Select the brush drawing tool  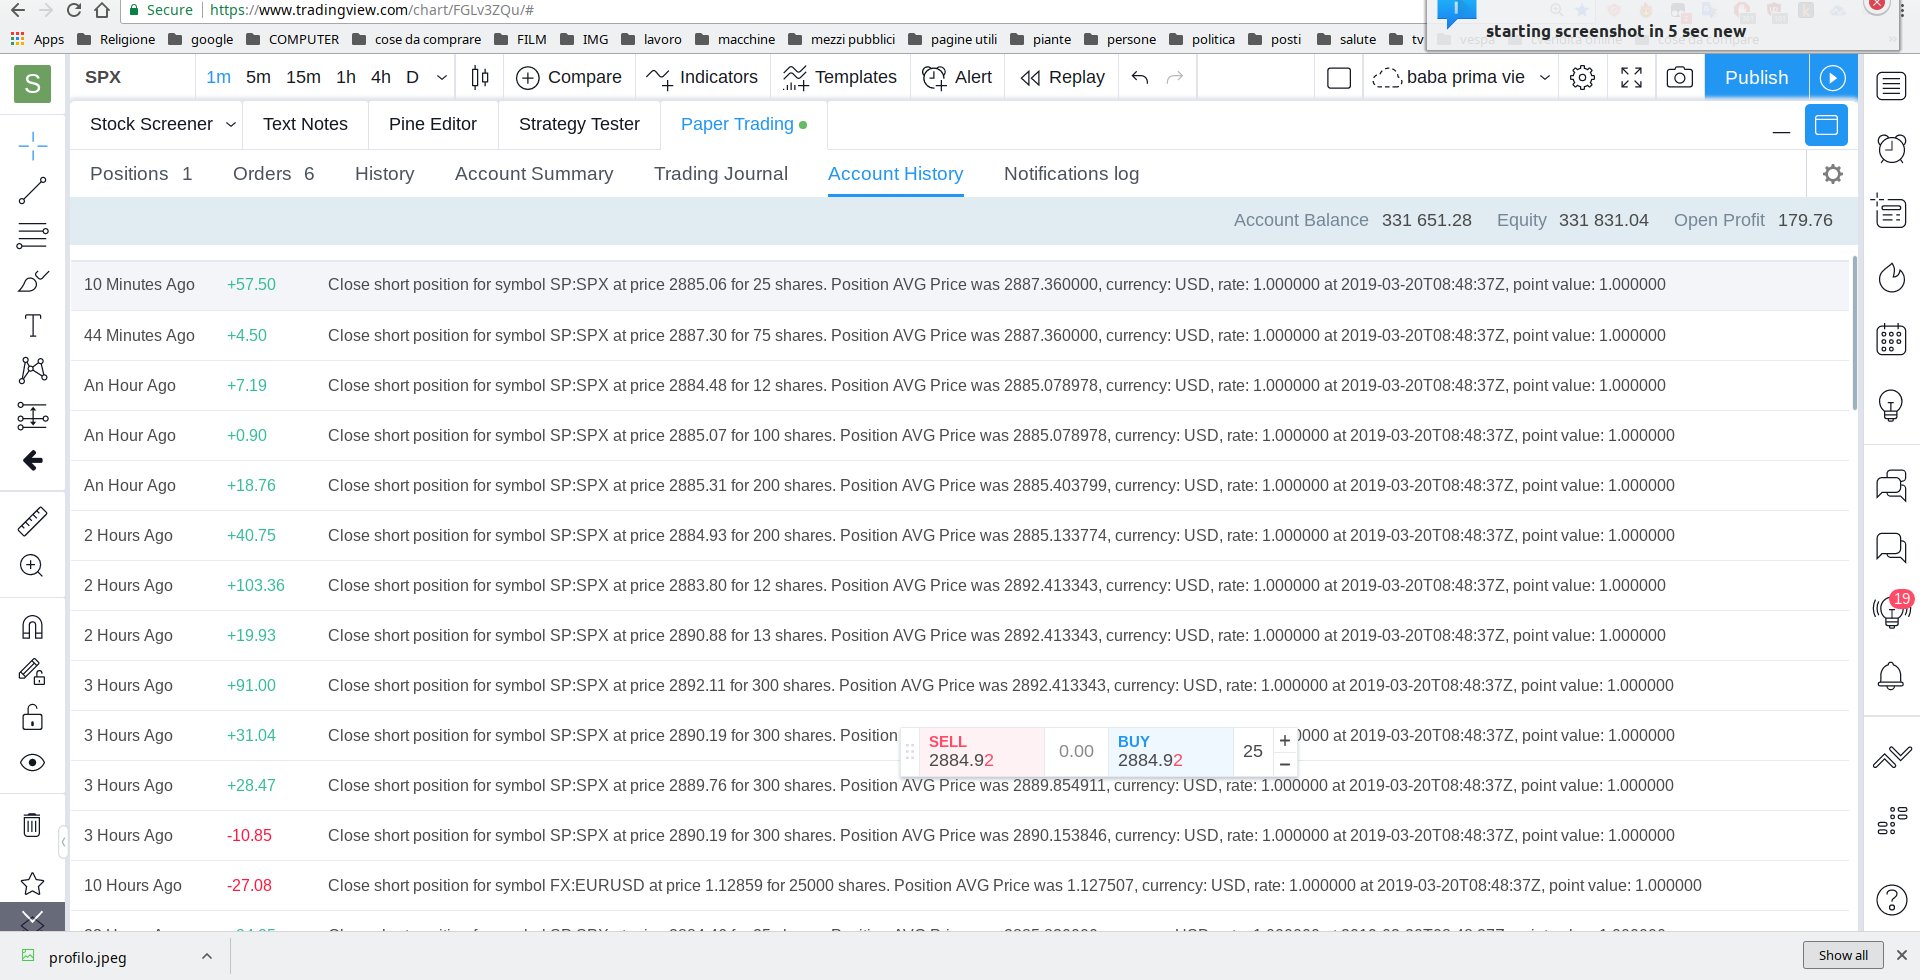[x=32, y=281]
